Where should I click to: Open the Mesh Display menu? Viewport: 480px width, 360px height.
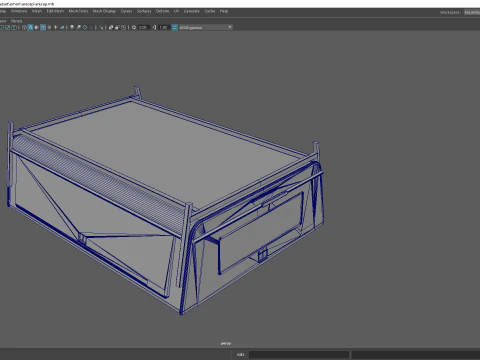[104, 11]
